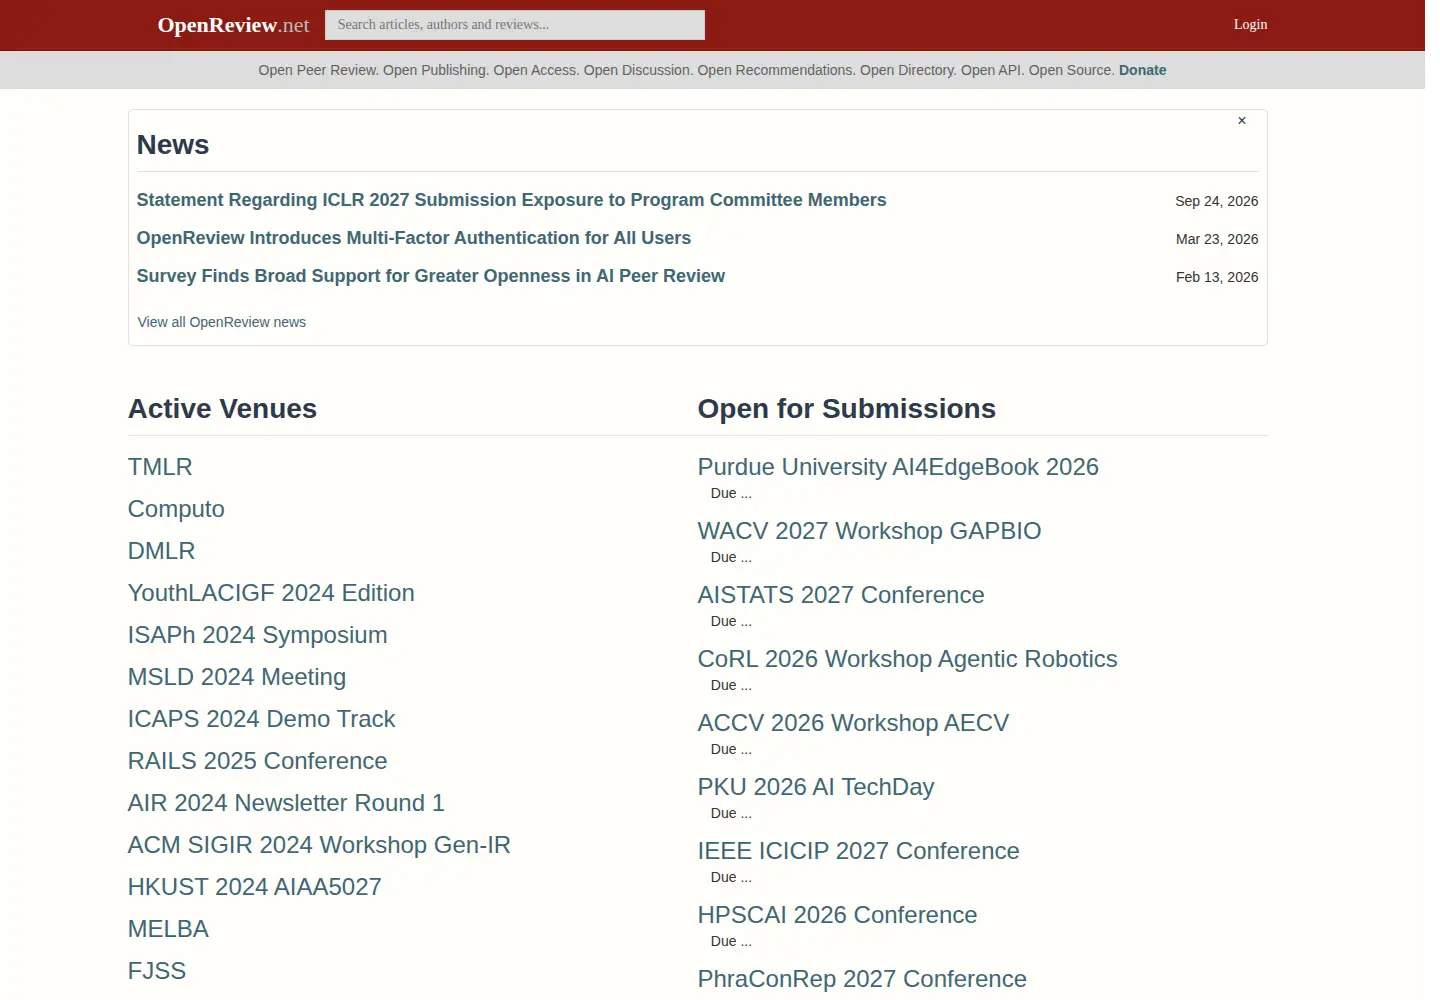Image resolution: width=1440 pixels, height=1000 pixels.
Task: Open HPSCAI 2026 Conference
Action: [x=837, y=915]
